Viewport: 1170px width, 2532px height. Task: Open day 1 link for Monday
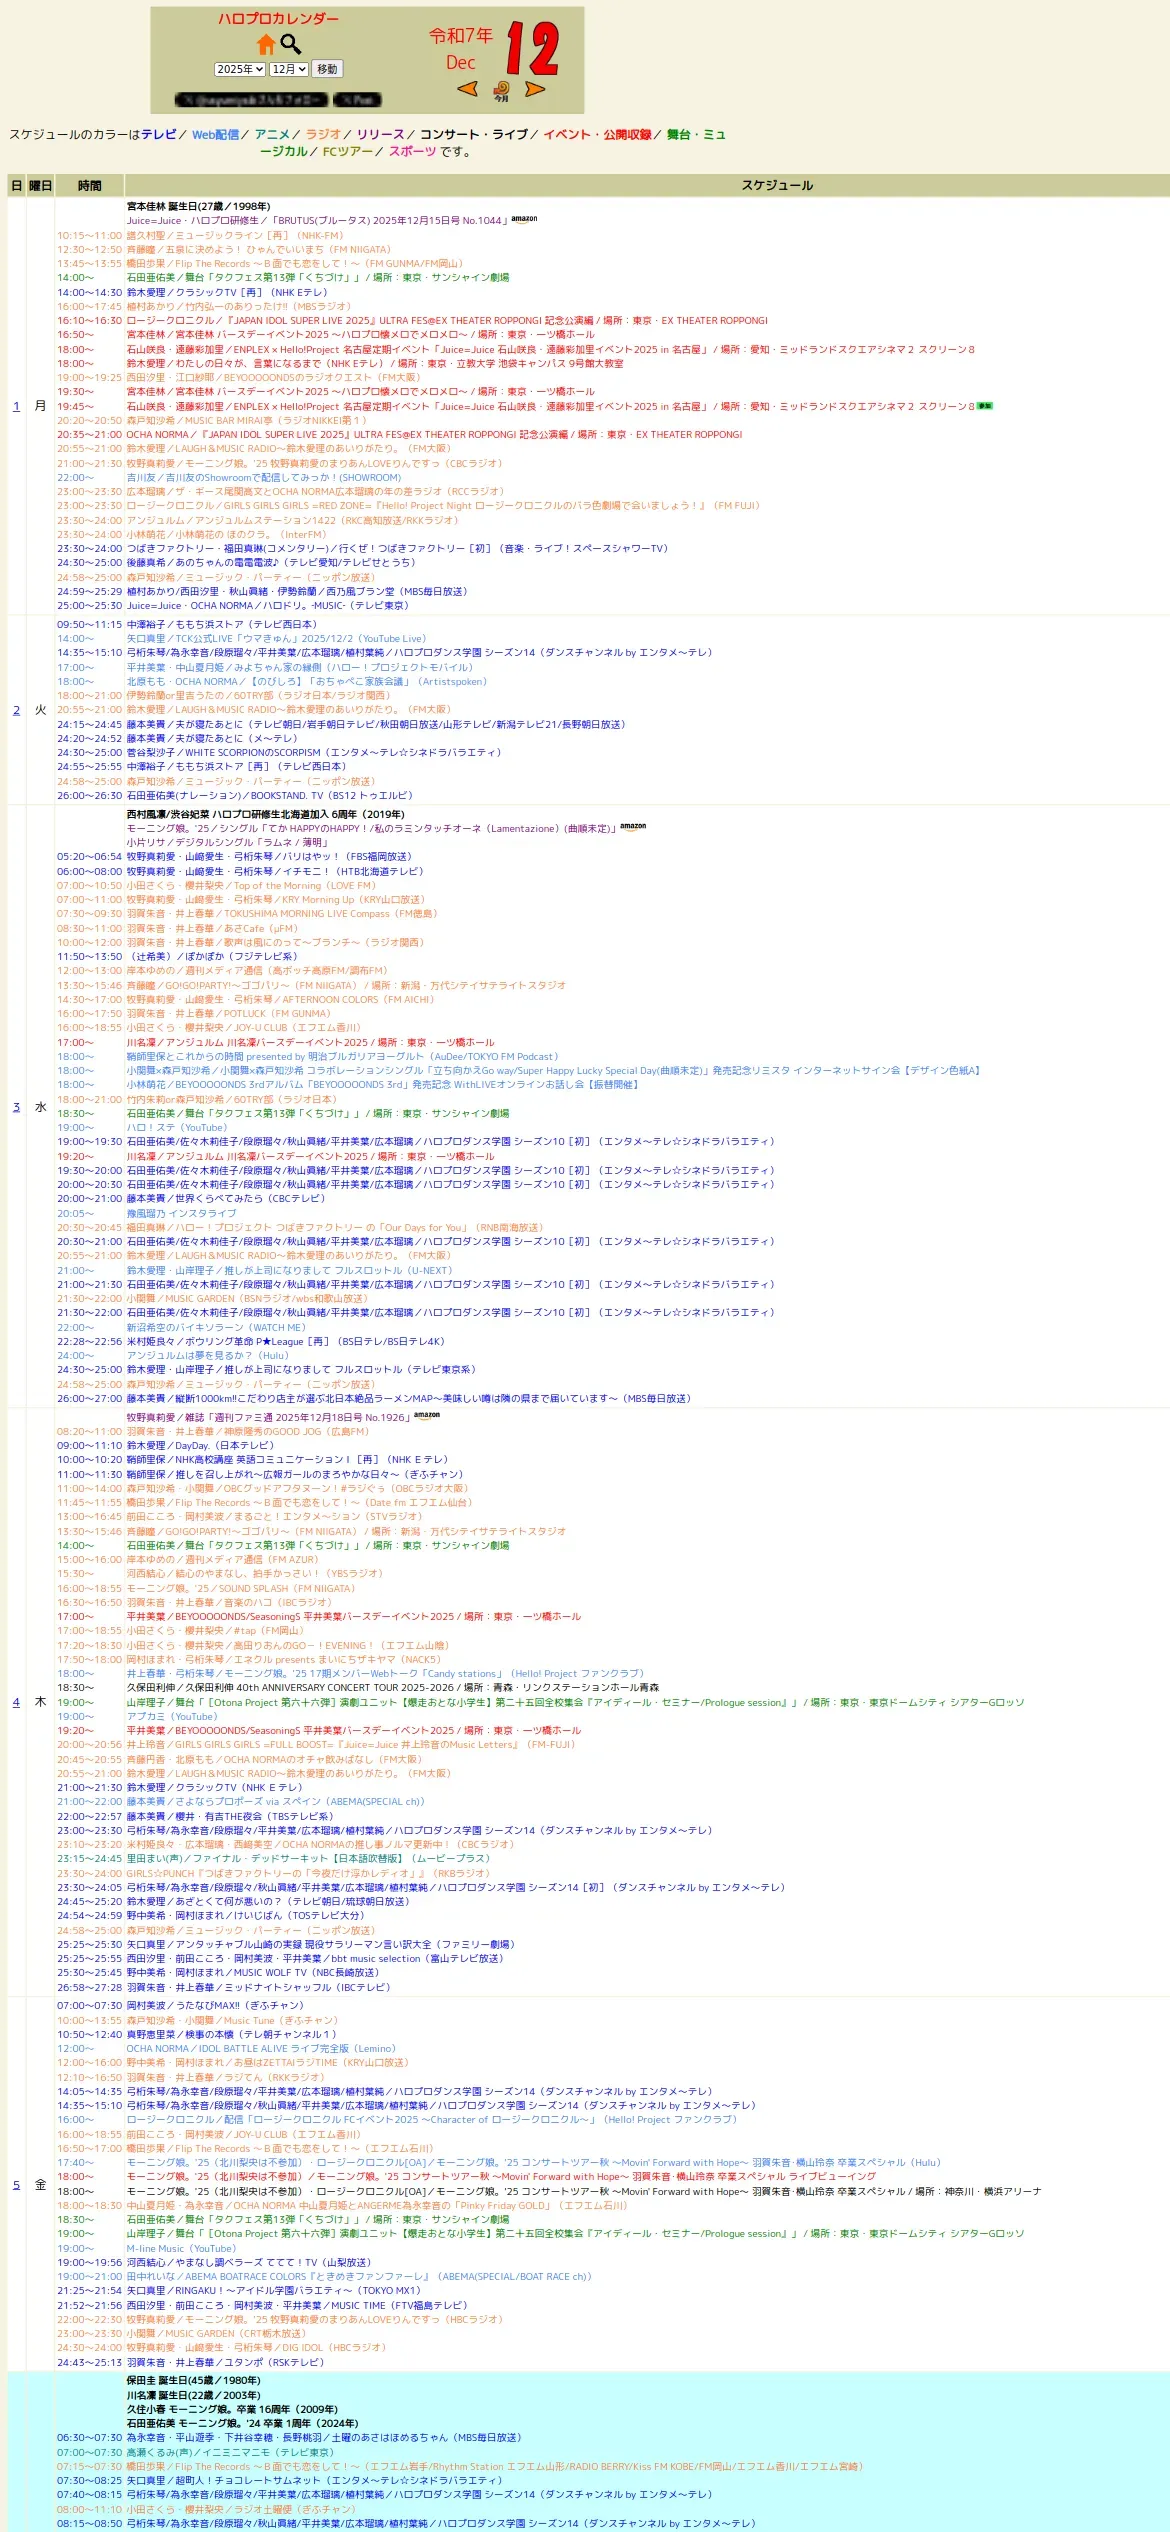[x=16, y=406]
